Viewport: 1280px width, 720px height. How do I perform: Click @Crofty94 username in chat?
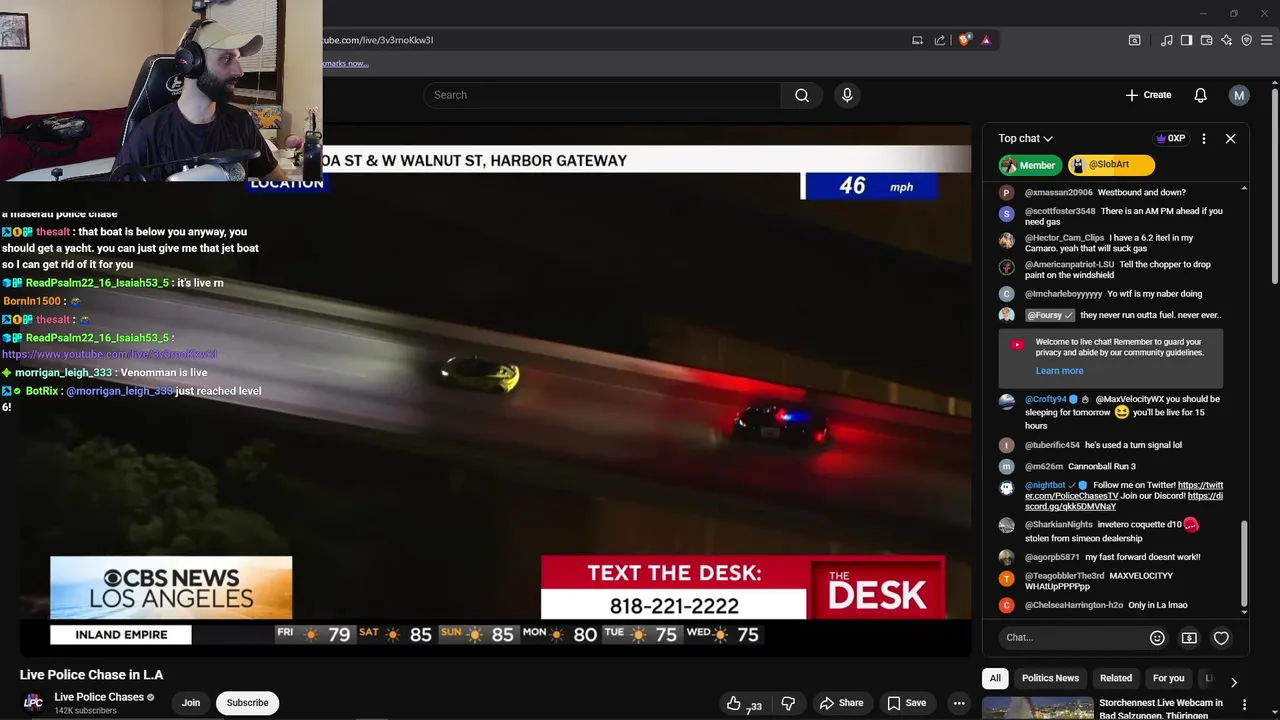(x=1046, y=399)
